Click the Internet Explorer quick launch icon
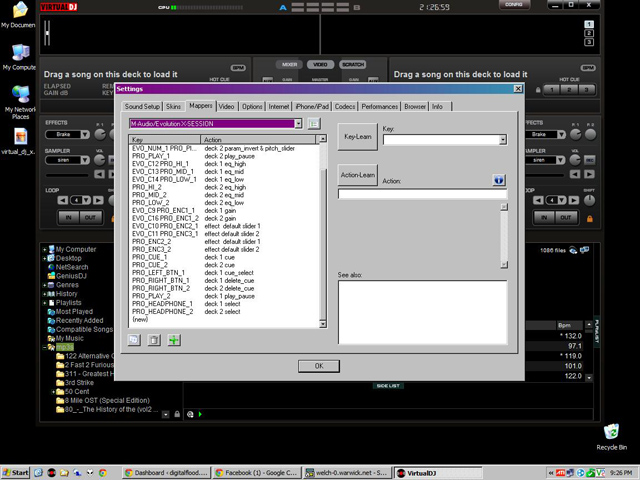The width and height of the screenshot is (640, 480). (x=38, y=473)
